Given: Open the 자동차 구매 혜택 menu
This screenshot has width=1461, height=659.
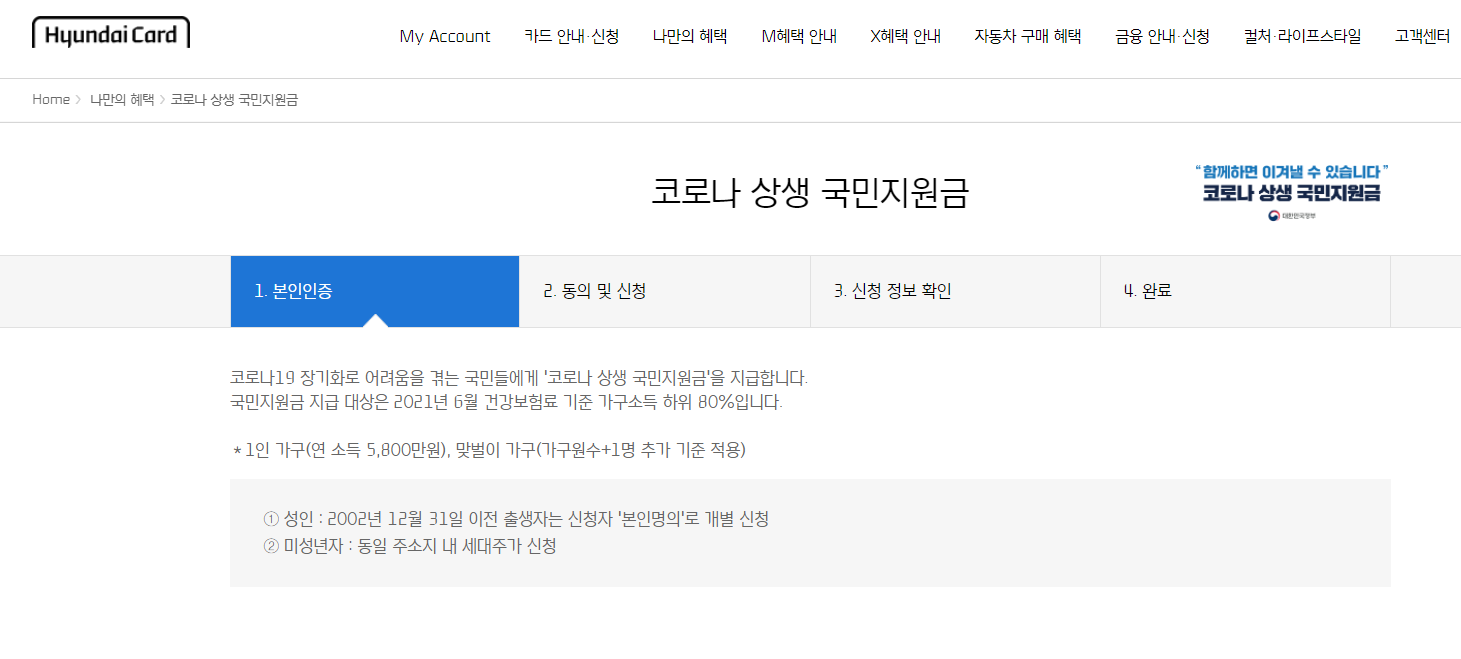Looking at the screenshot, I should [x=1027, y=36].
